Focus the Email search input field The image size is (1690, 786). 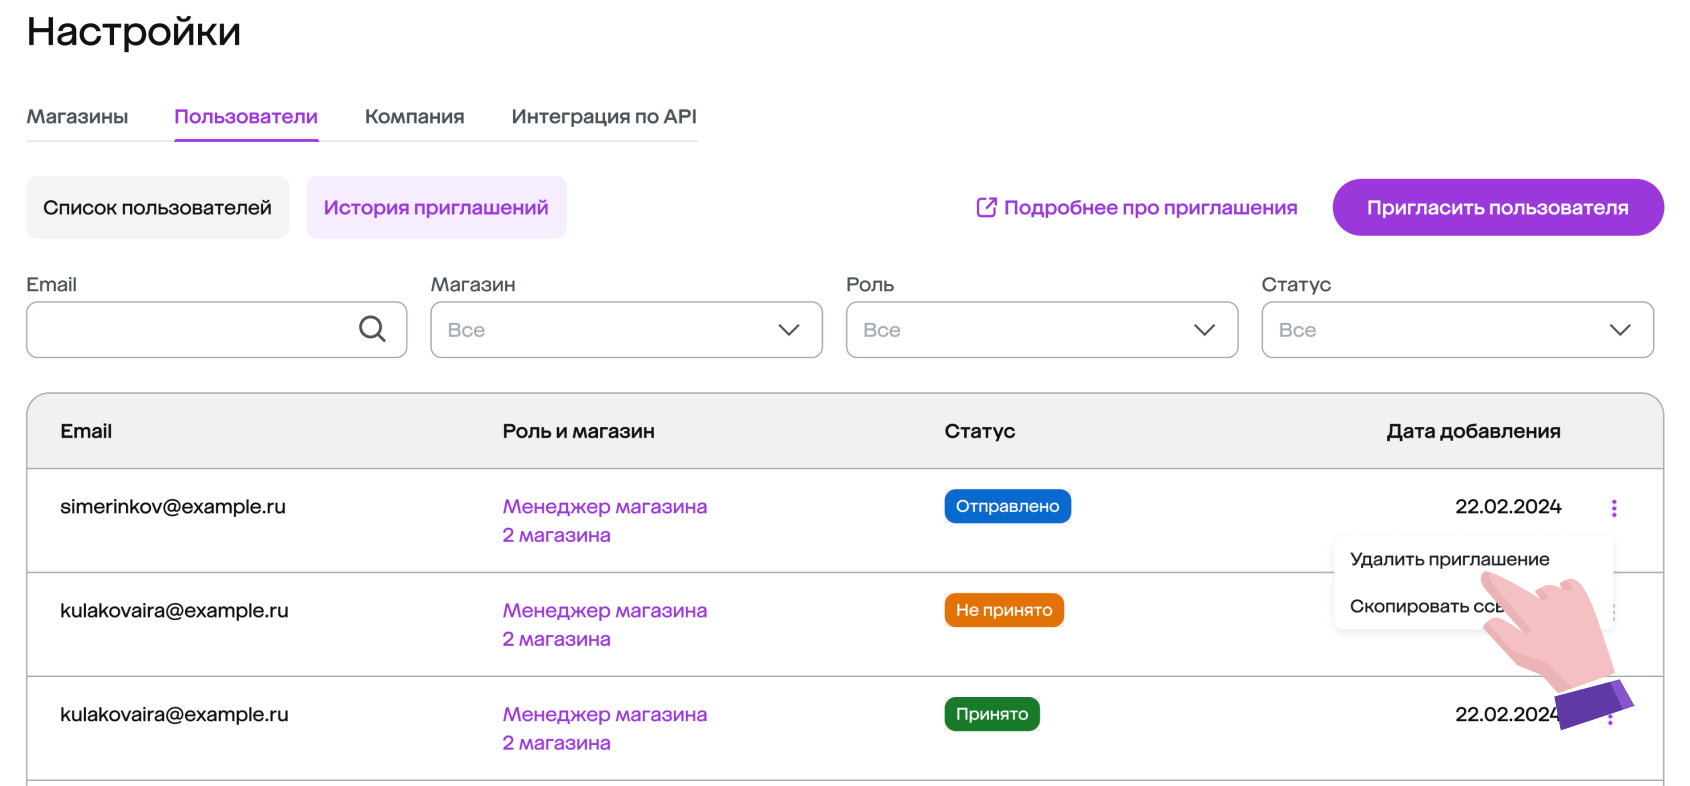click(190, 330)
